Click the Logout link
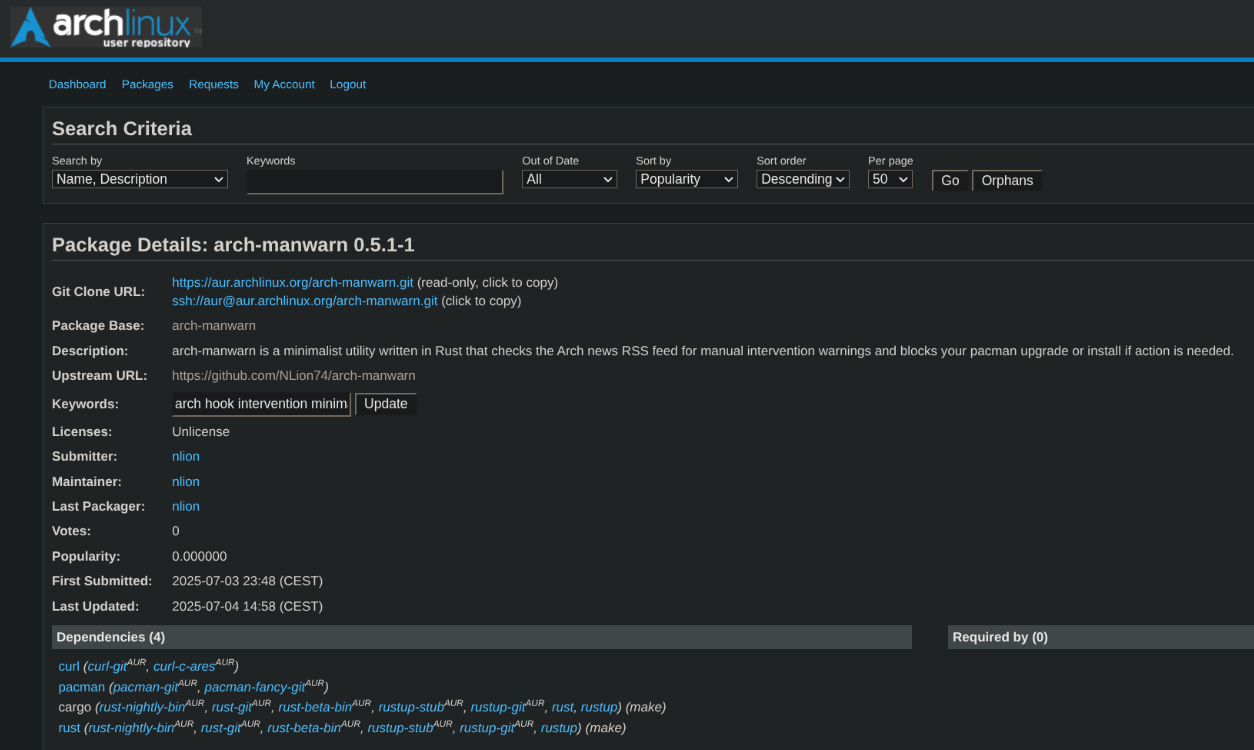This screenshot has width=1254, height=750. pos(348,85)
